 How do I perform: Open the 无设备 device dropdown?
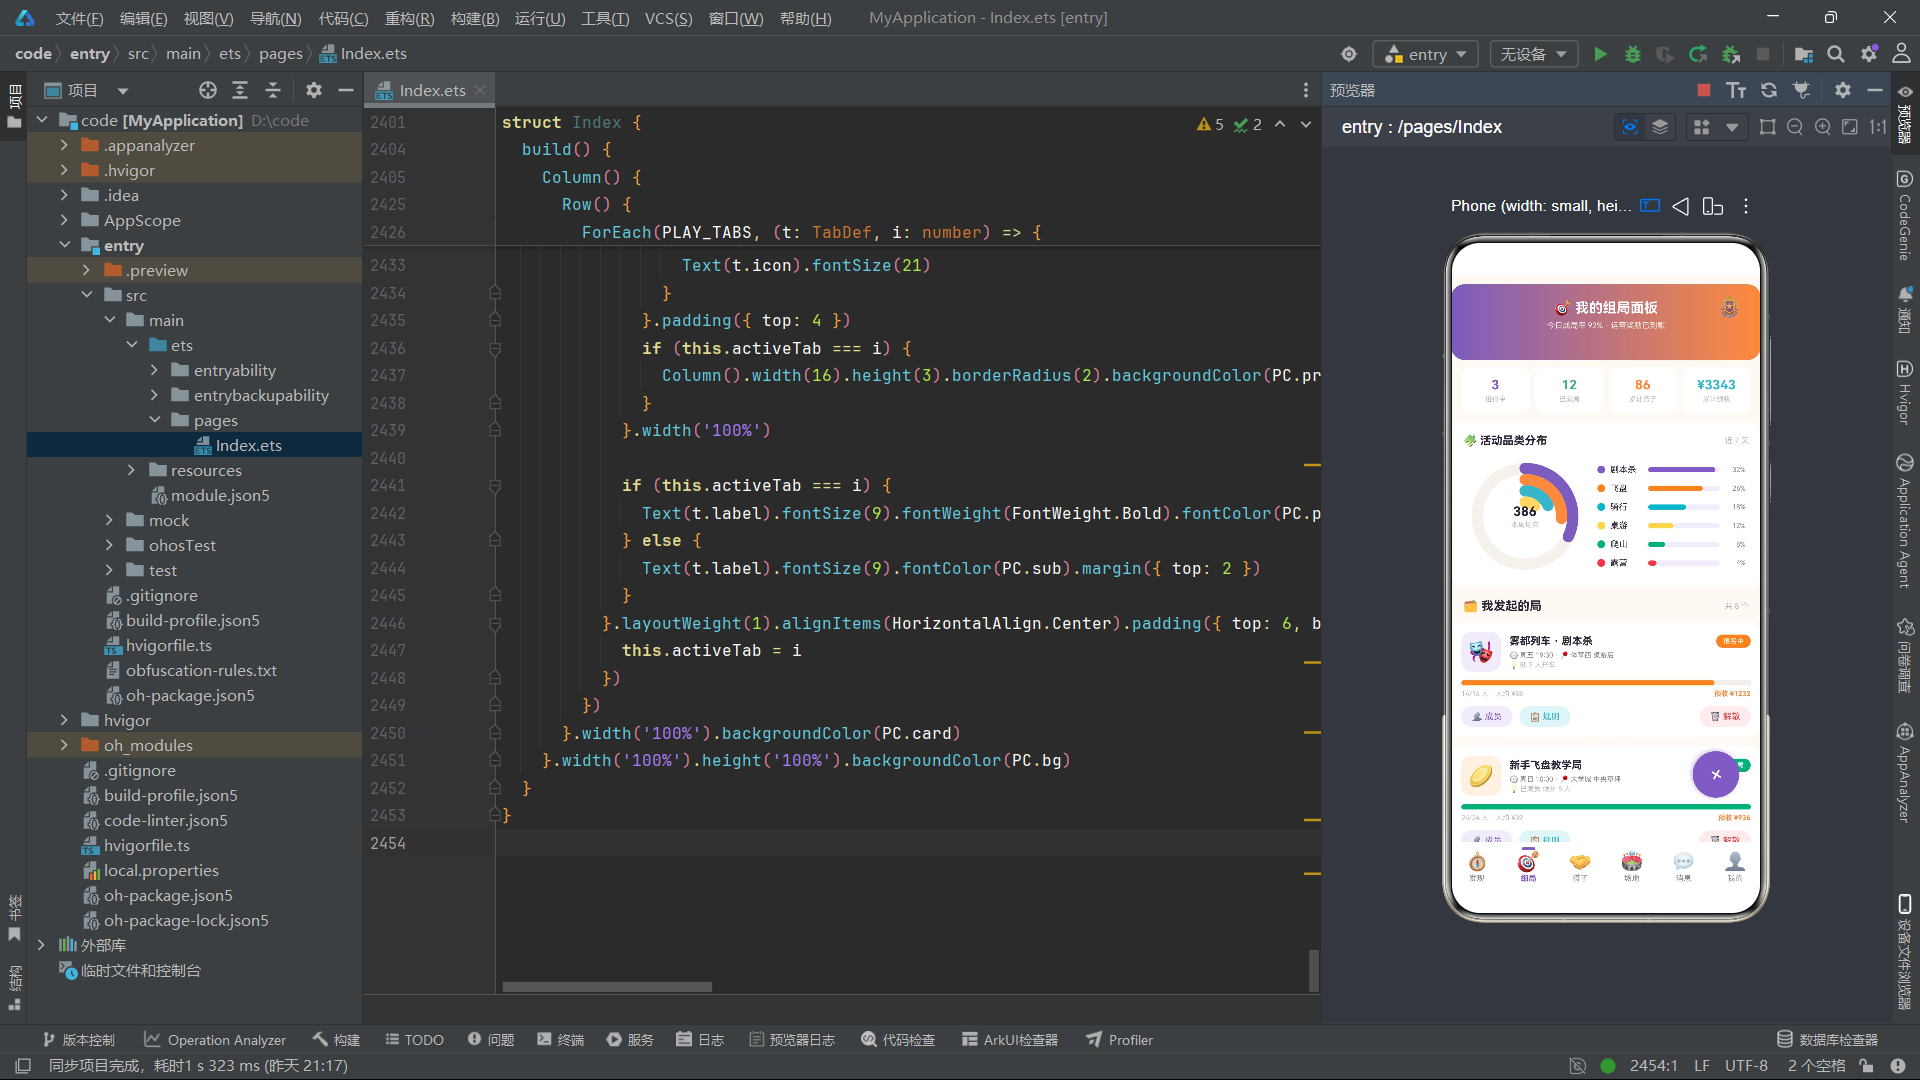tap(1534, 54)
